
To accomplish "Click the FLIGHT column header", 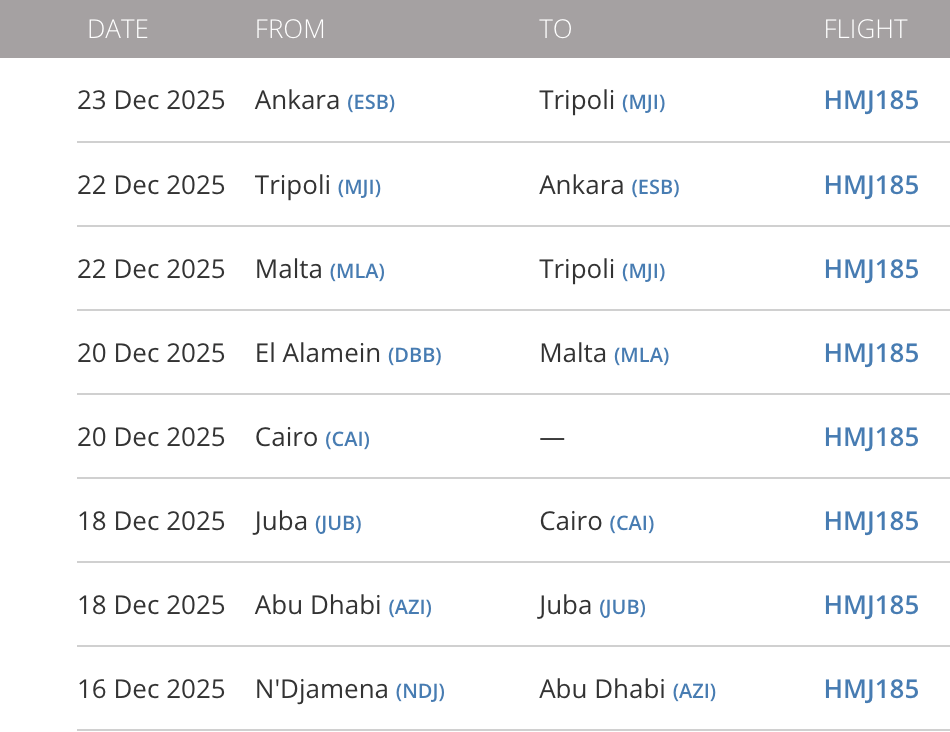I will point(865,29).
